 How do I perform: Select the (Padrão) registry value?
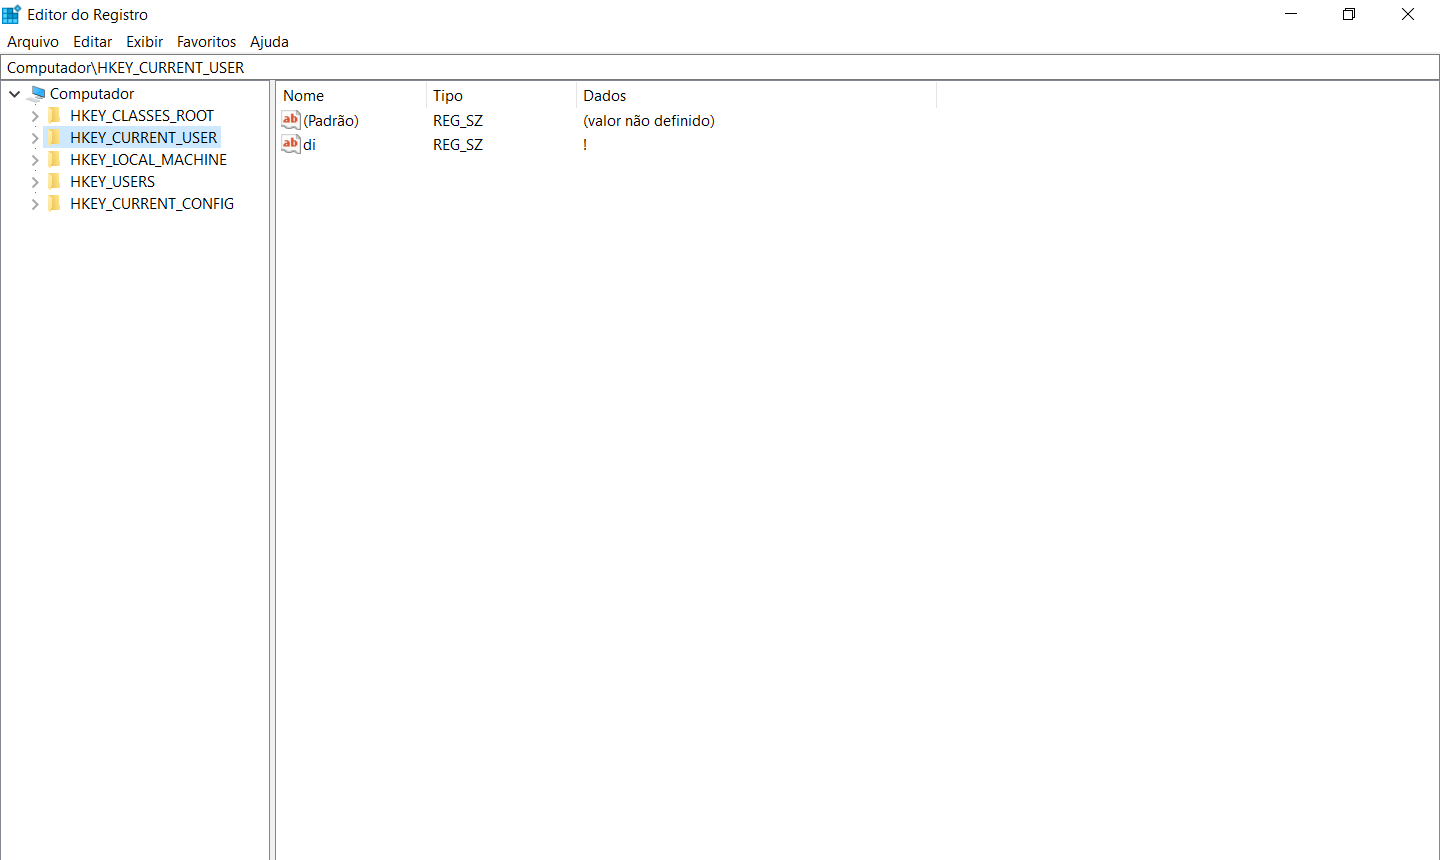pyautogui.click(x=330, y=120)
